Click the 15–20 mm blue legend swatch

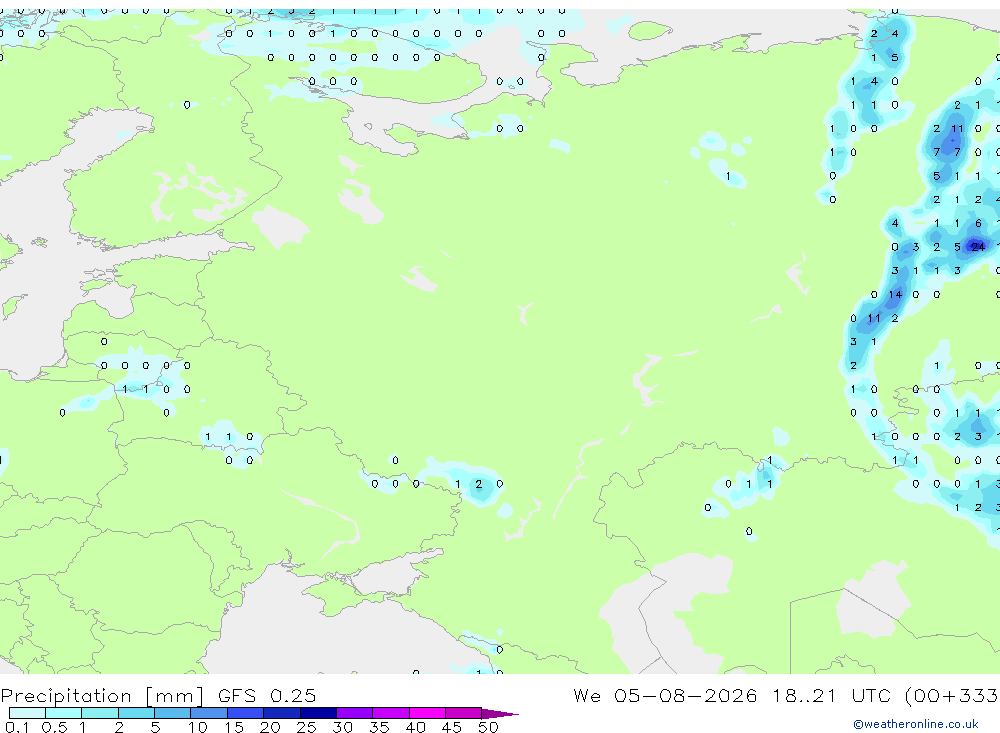pos(246,713)
